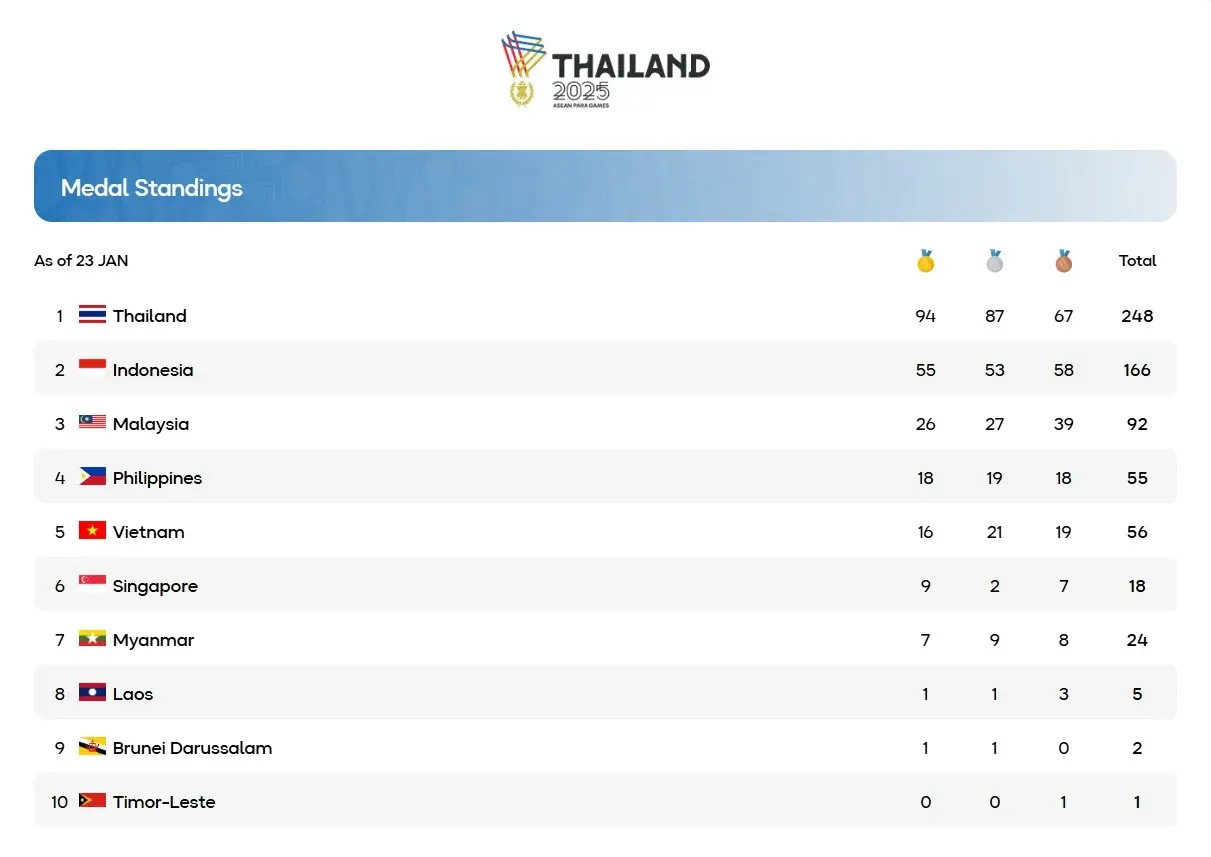Open the Thailand country name link
The height and width of the screenshot is (857, 1211).
[x=150, y=316]
